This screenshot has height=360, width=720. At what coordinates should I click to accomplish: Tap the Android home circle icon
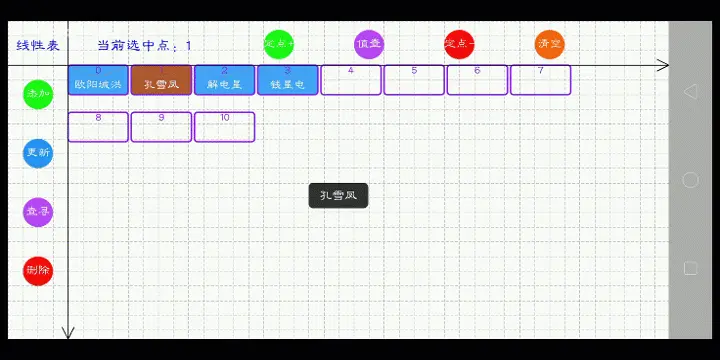point(690,180)
